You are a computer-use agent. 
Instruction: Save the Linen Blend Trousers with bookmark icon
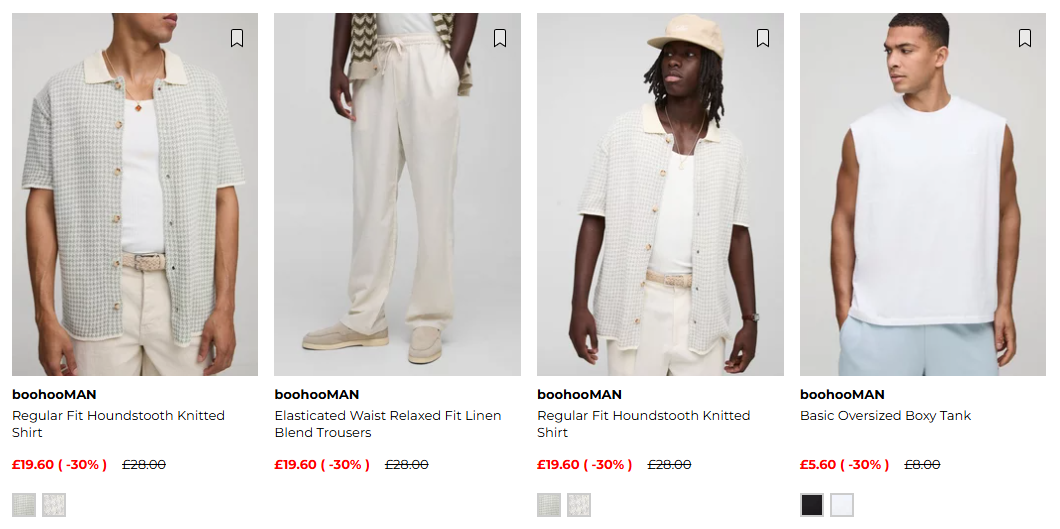499,38
